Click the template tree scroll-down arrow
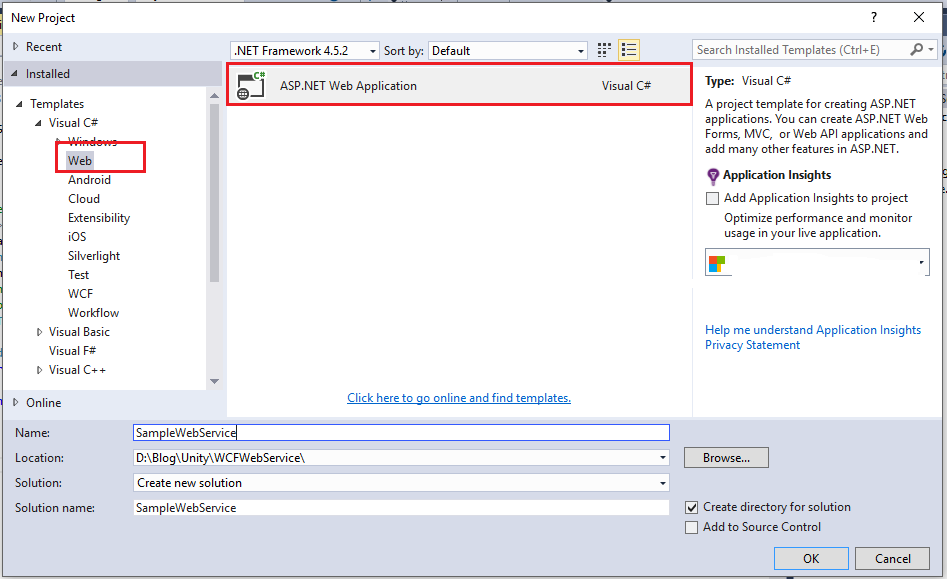 214,381
